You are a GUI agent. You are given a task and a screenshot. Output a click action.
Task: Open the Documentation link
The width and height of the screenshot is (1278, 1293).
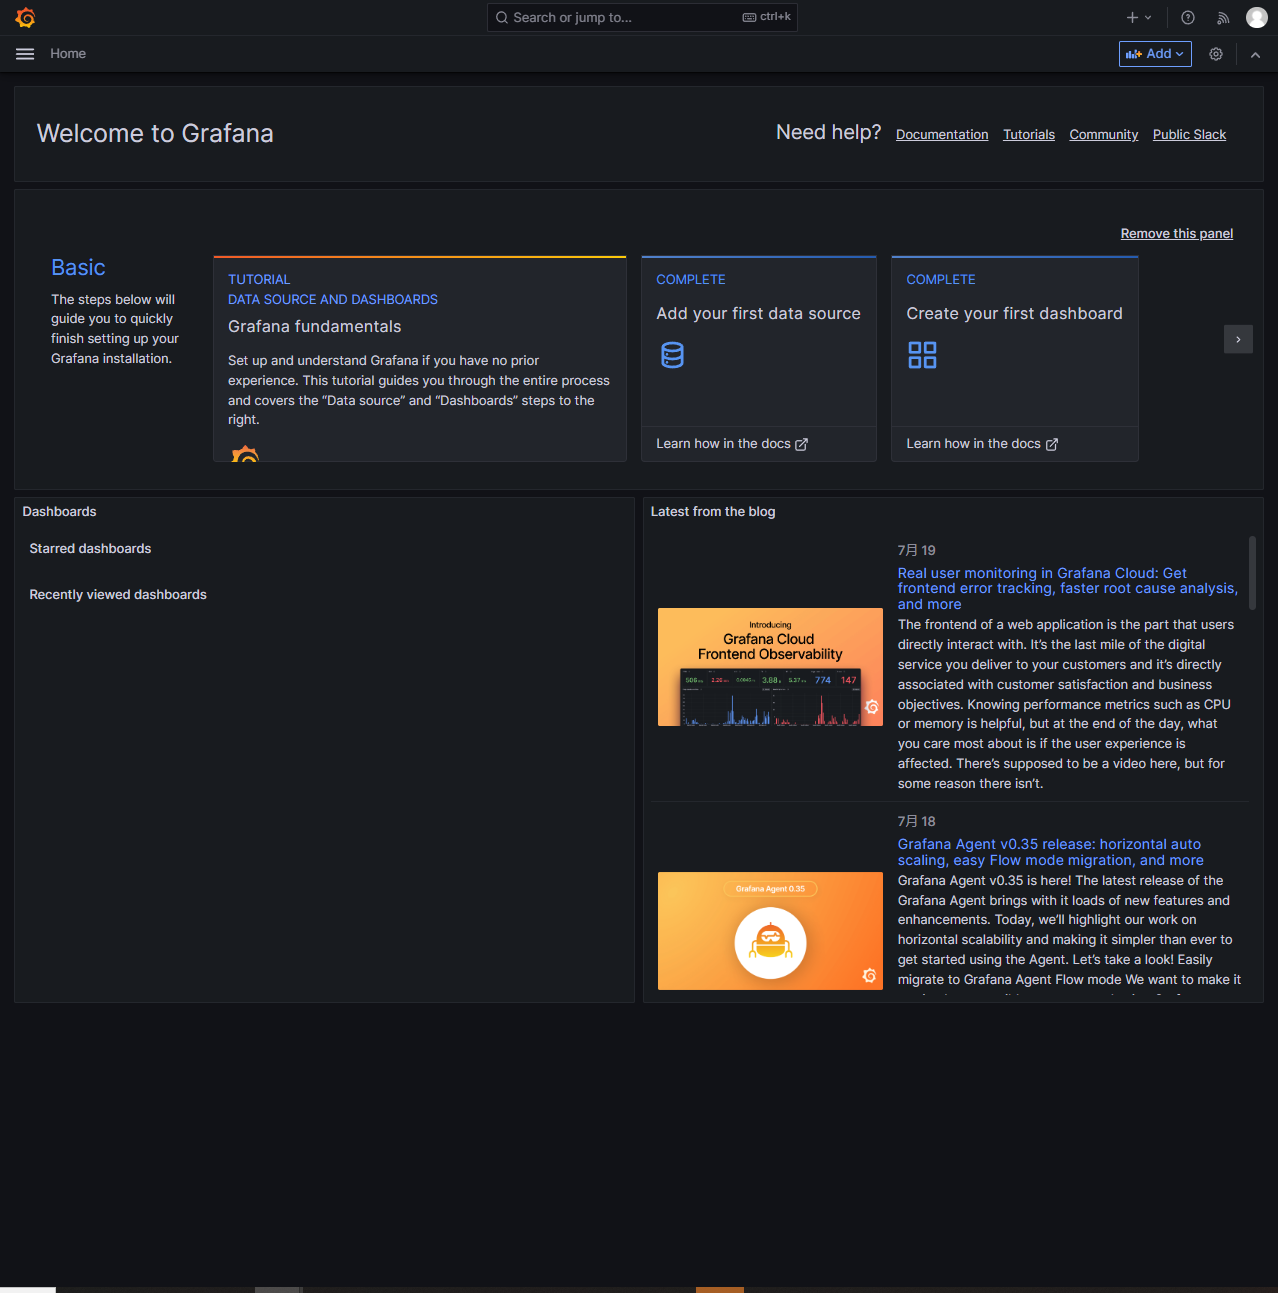941,135
